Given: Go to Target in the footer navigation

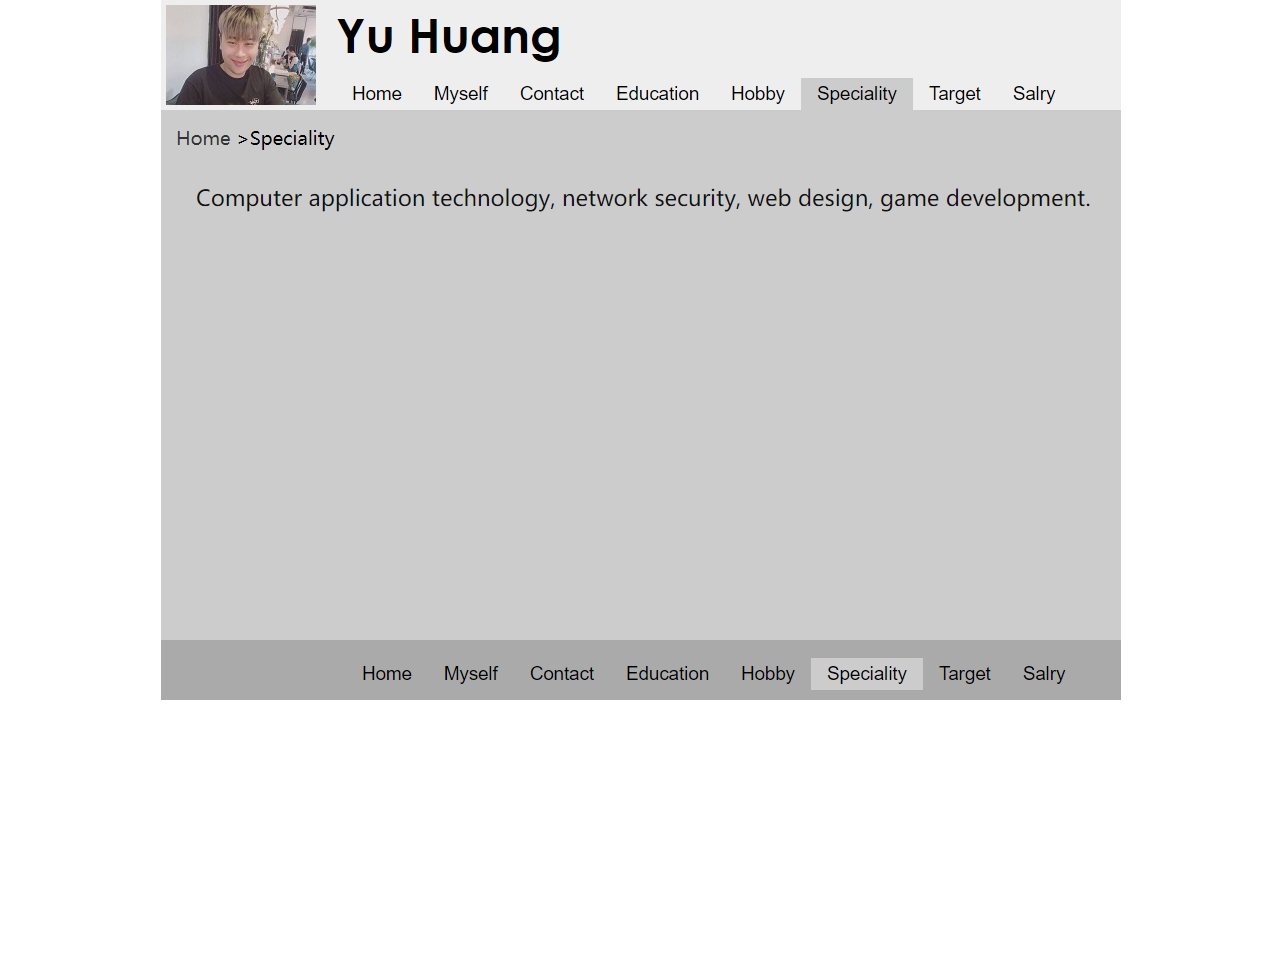Looking at the screenshot, I should (x=965, y=674).
